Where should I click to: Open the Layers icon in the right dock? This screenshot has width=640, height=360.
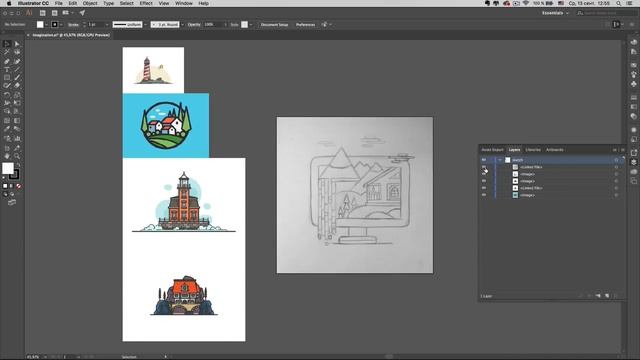[x=633, y=162]
